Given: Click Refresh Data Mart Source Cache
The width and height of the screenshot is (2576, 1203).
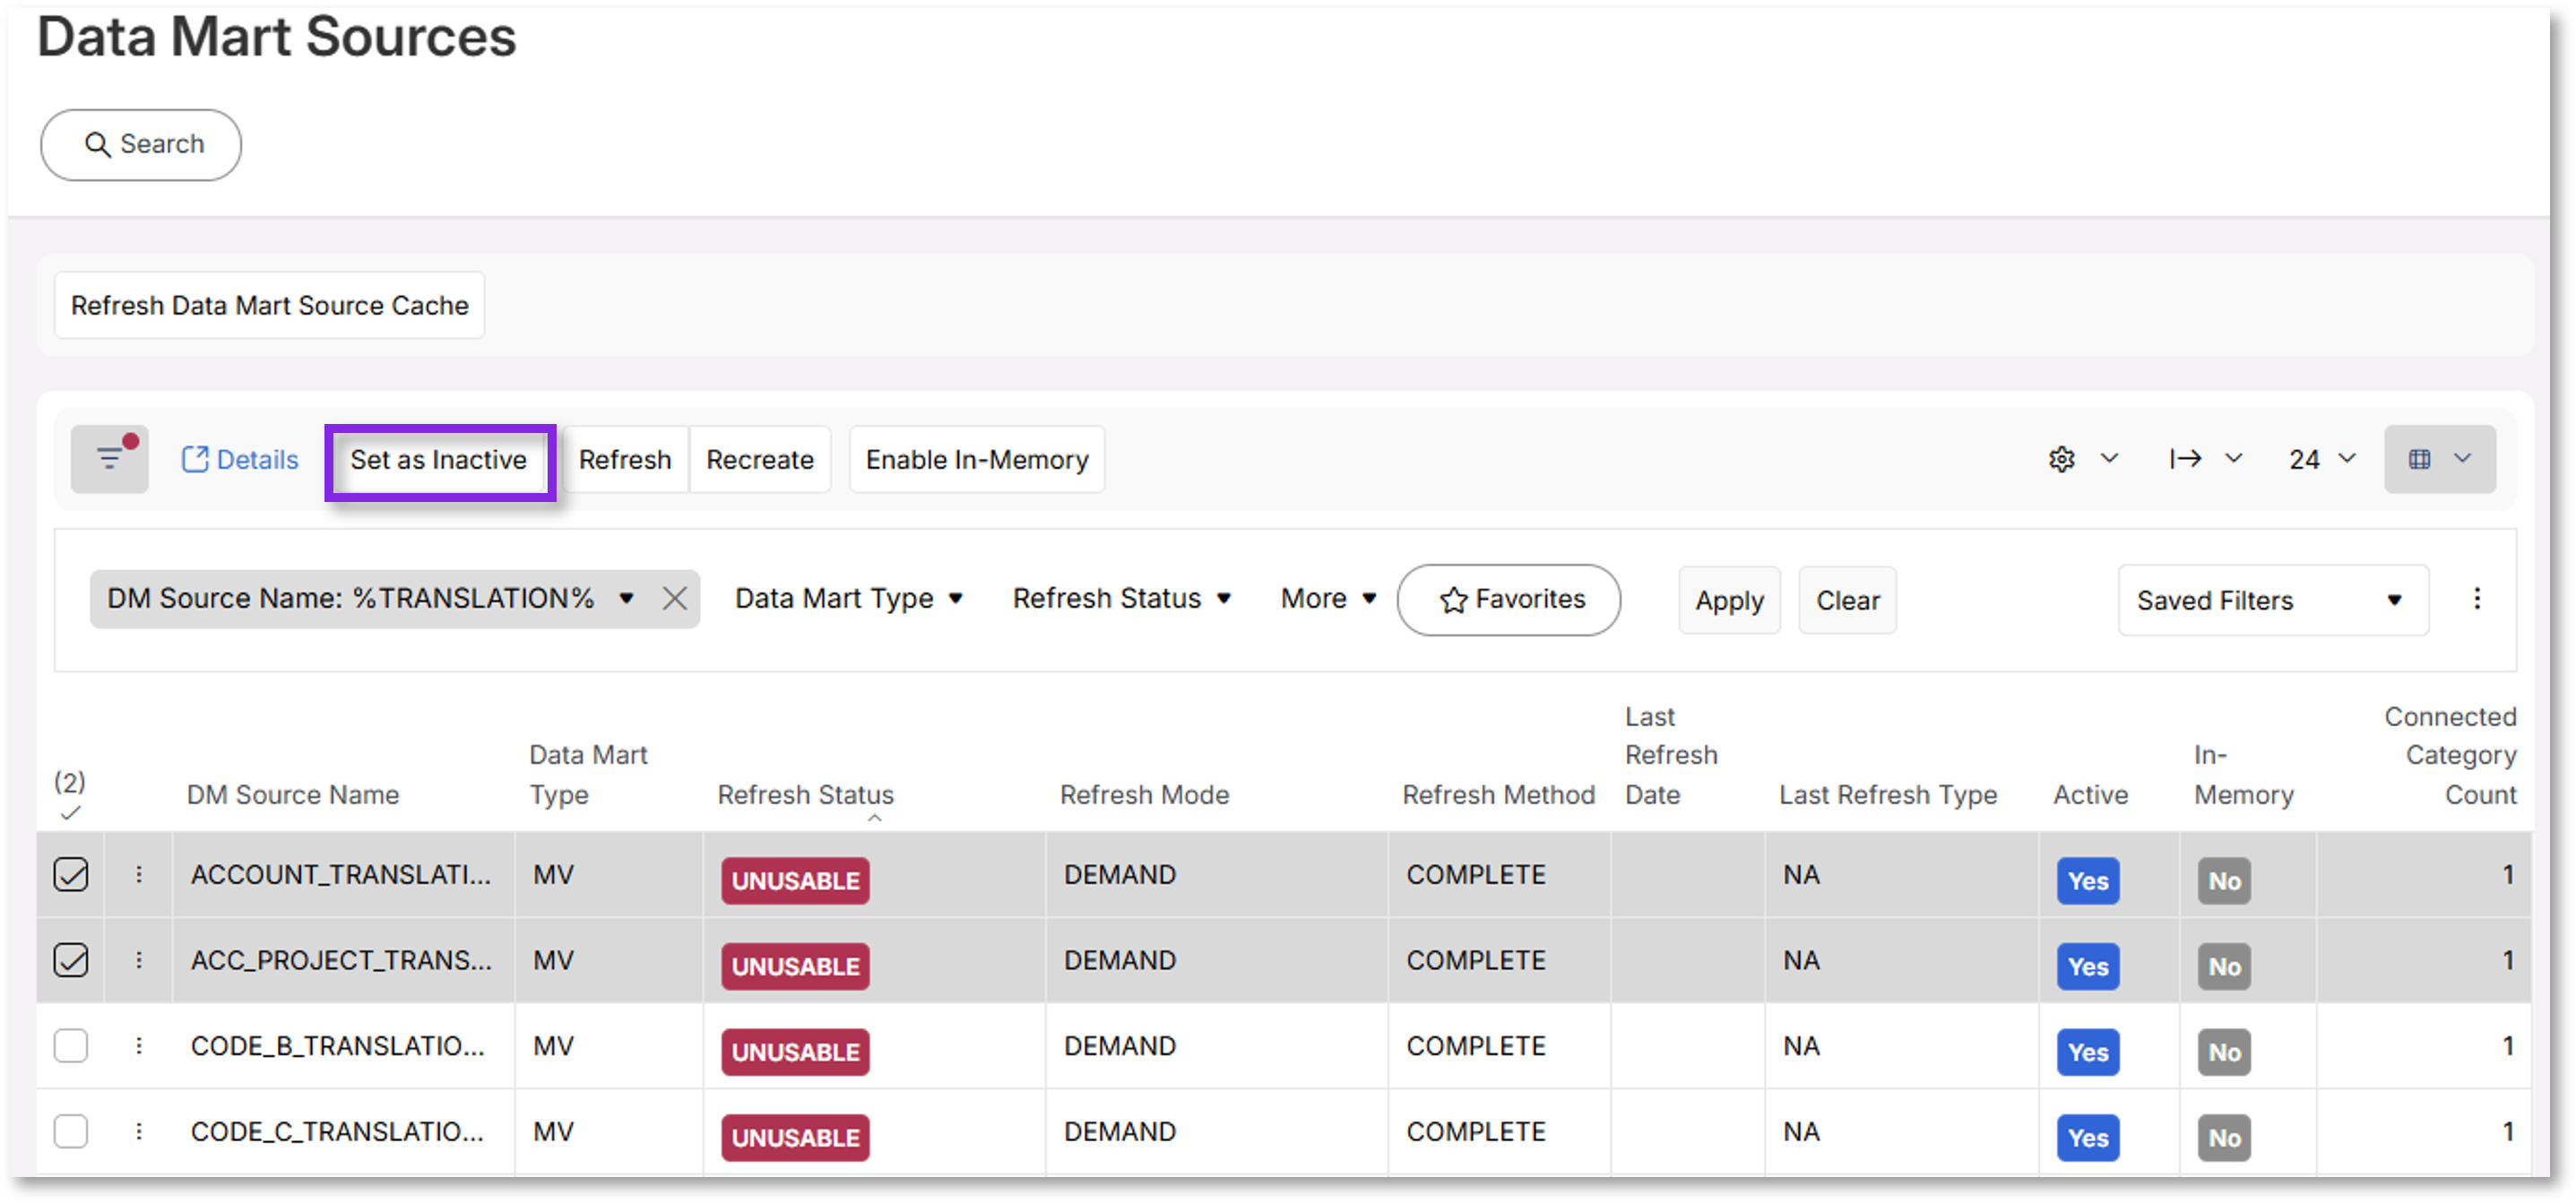Looking at the screenshot, I should [270, 306].
